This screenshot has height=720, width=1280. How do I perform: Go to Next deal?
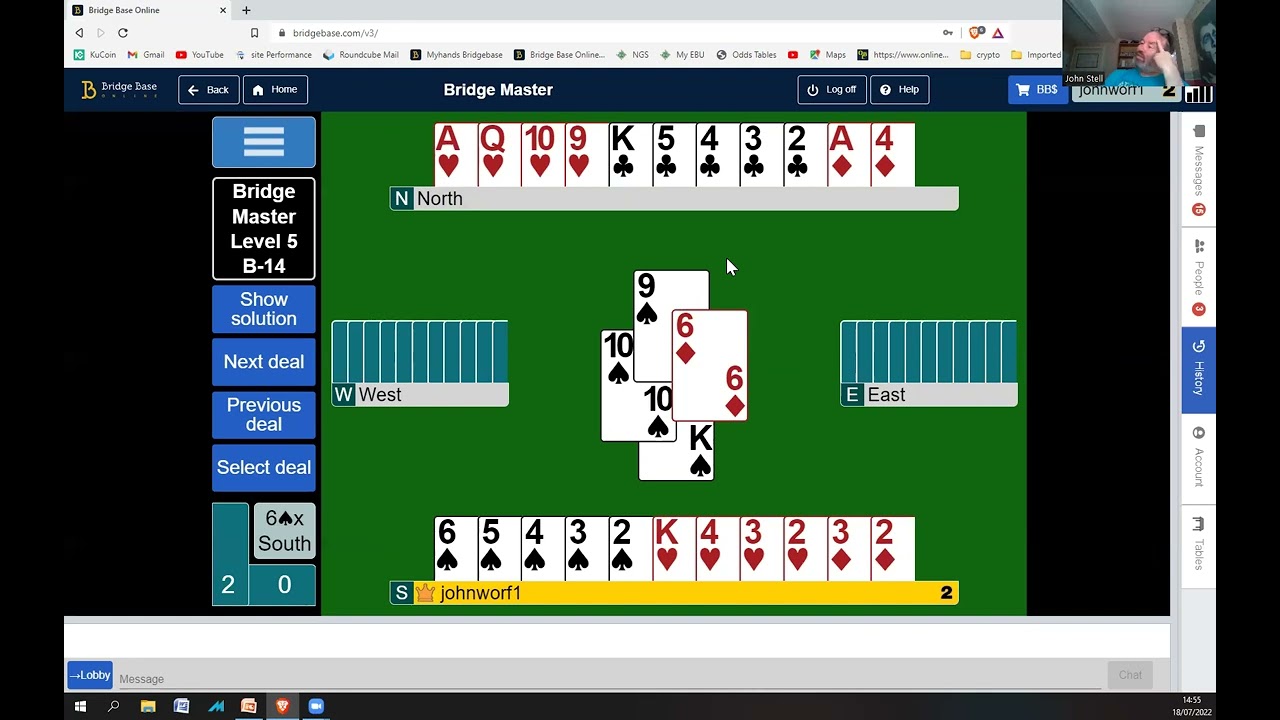click(264, 362)
